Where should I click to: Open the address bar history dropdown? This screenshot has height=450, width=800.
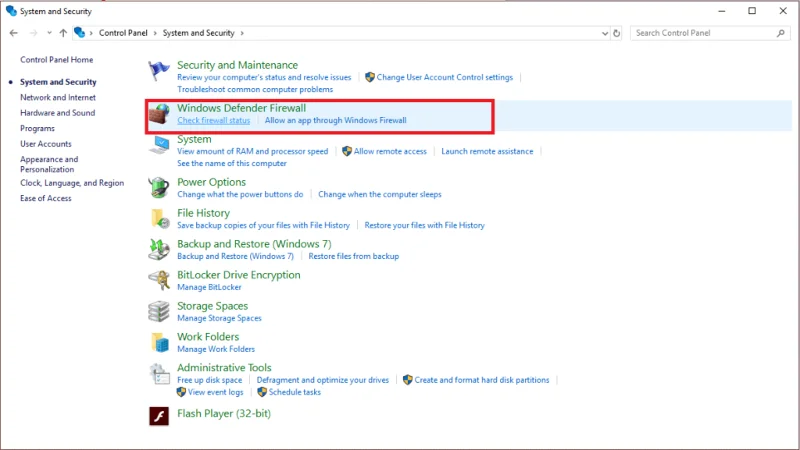click(603, 33)
